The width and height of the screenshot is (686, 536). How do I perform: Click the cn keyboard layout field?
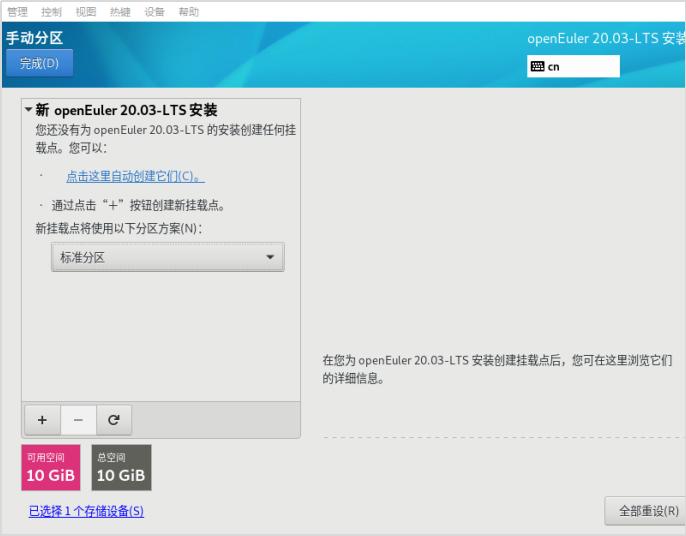573,67
